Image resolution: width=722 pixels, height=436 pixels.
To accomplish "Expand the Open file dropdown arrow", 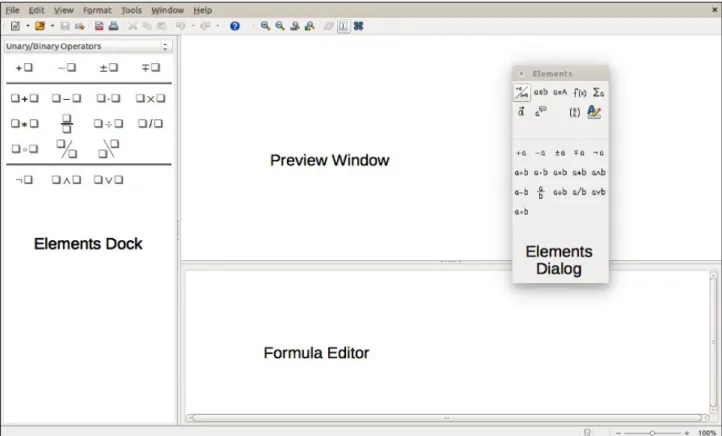I will click(x=52, y=26).
